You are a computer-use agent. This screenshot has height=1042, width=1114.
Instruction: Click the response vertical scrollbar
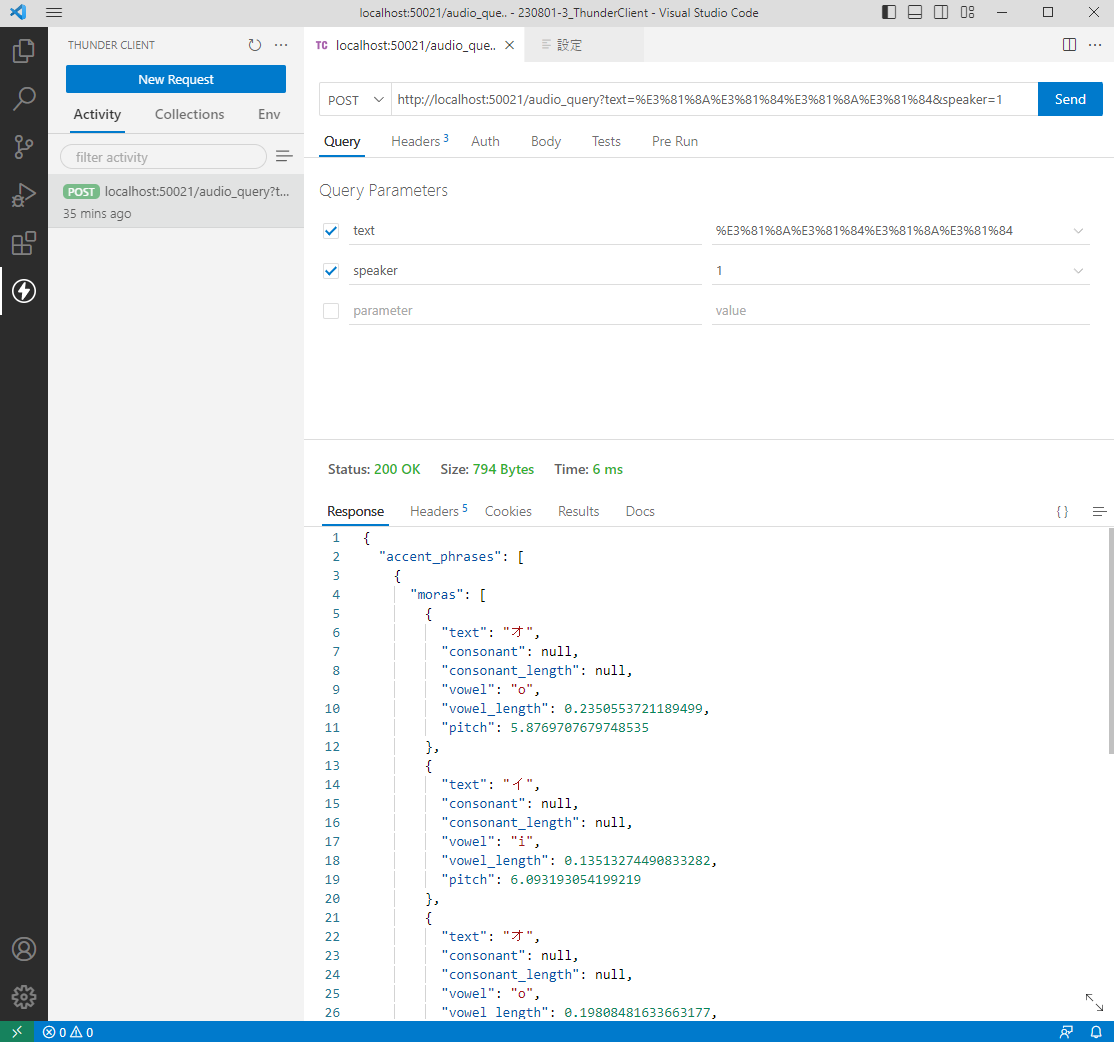click(x=1110, y=641)
